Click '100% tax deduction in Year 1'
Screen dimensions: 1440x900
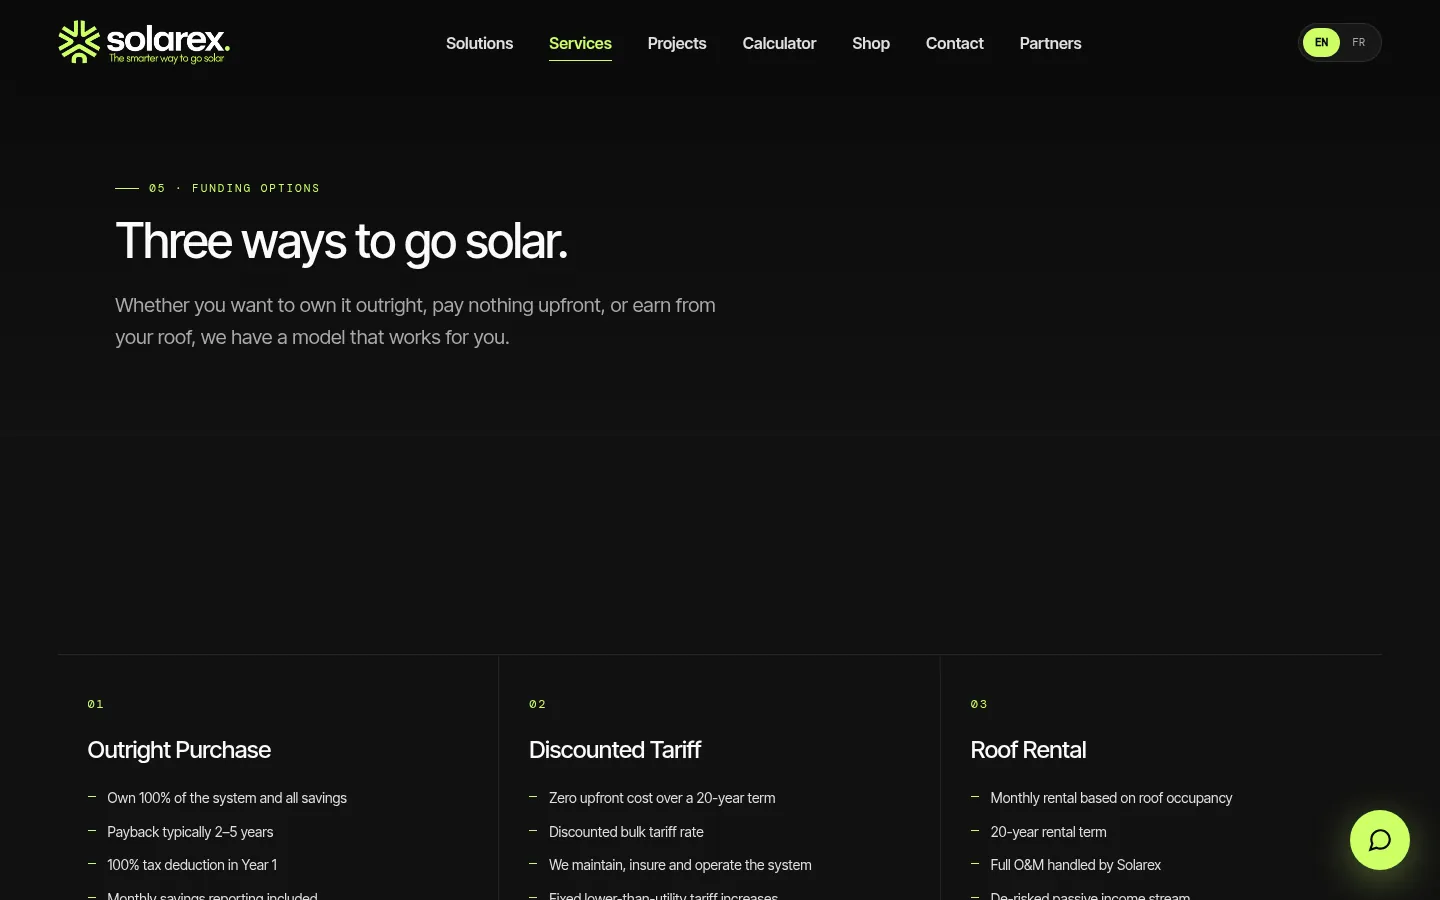(x=192, y=865)
